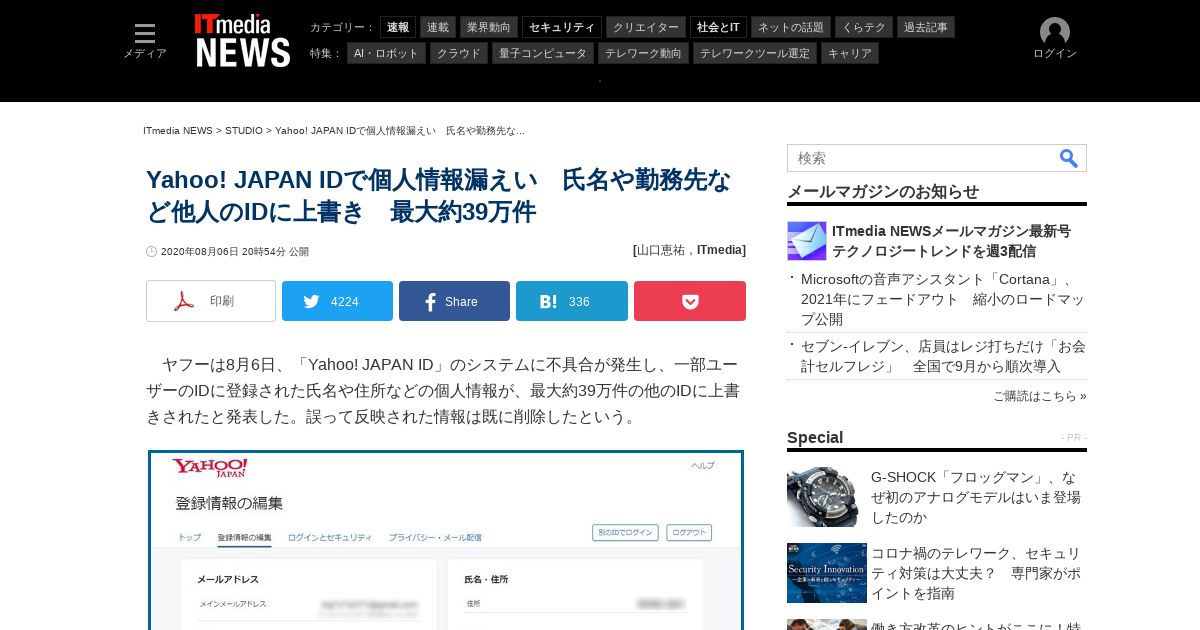Open the セブン-イレブン self-register article

(943, 357)
